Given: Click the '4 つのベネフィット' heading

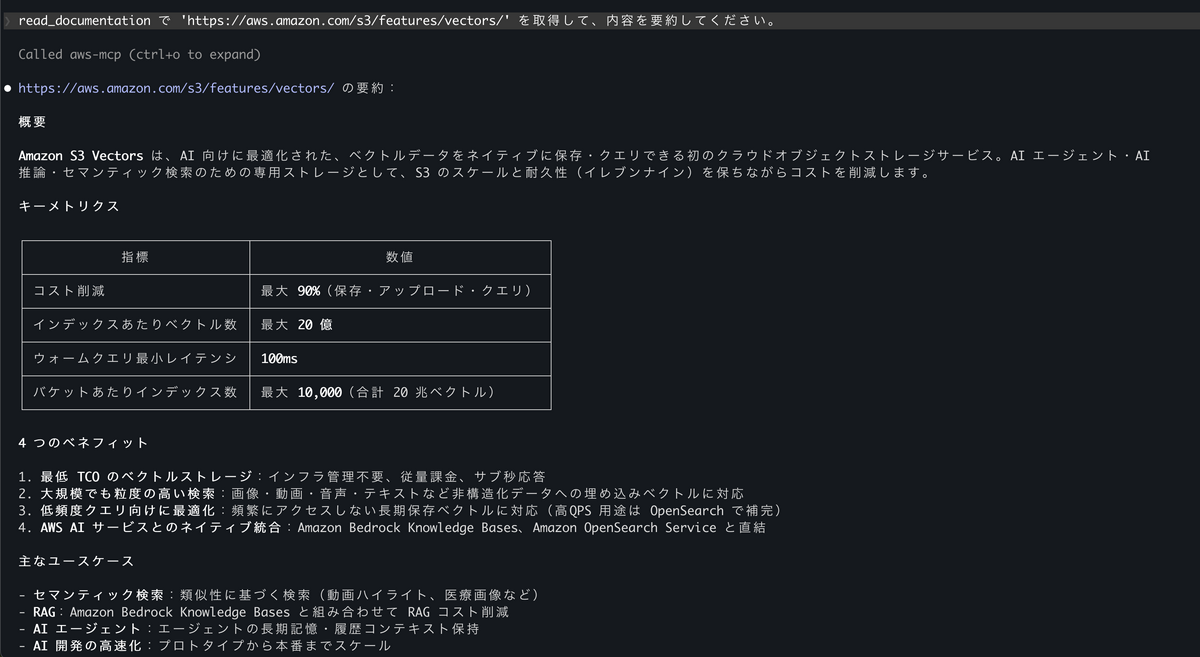Looking at the screenshot, I should [83, 443].
